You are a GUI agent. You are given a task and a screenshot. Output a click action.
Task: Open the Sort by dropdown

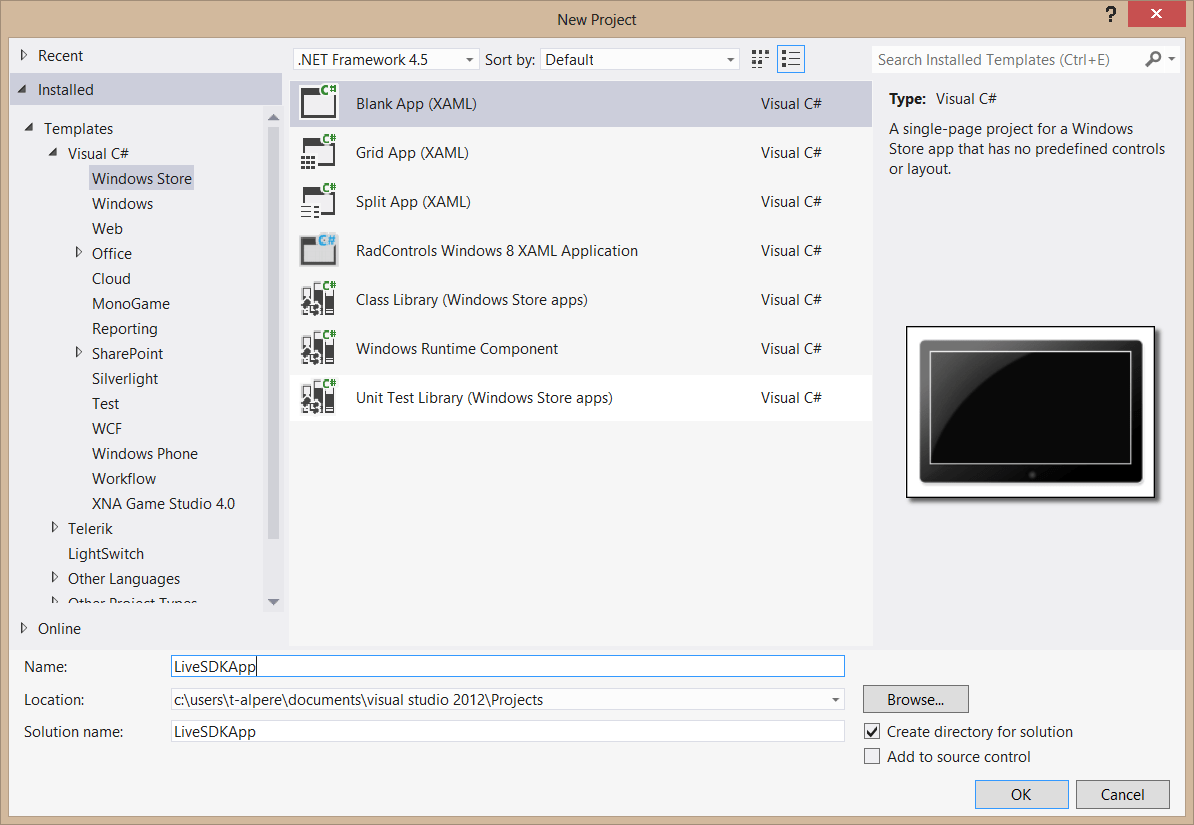coord(640,60)
